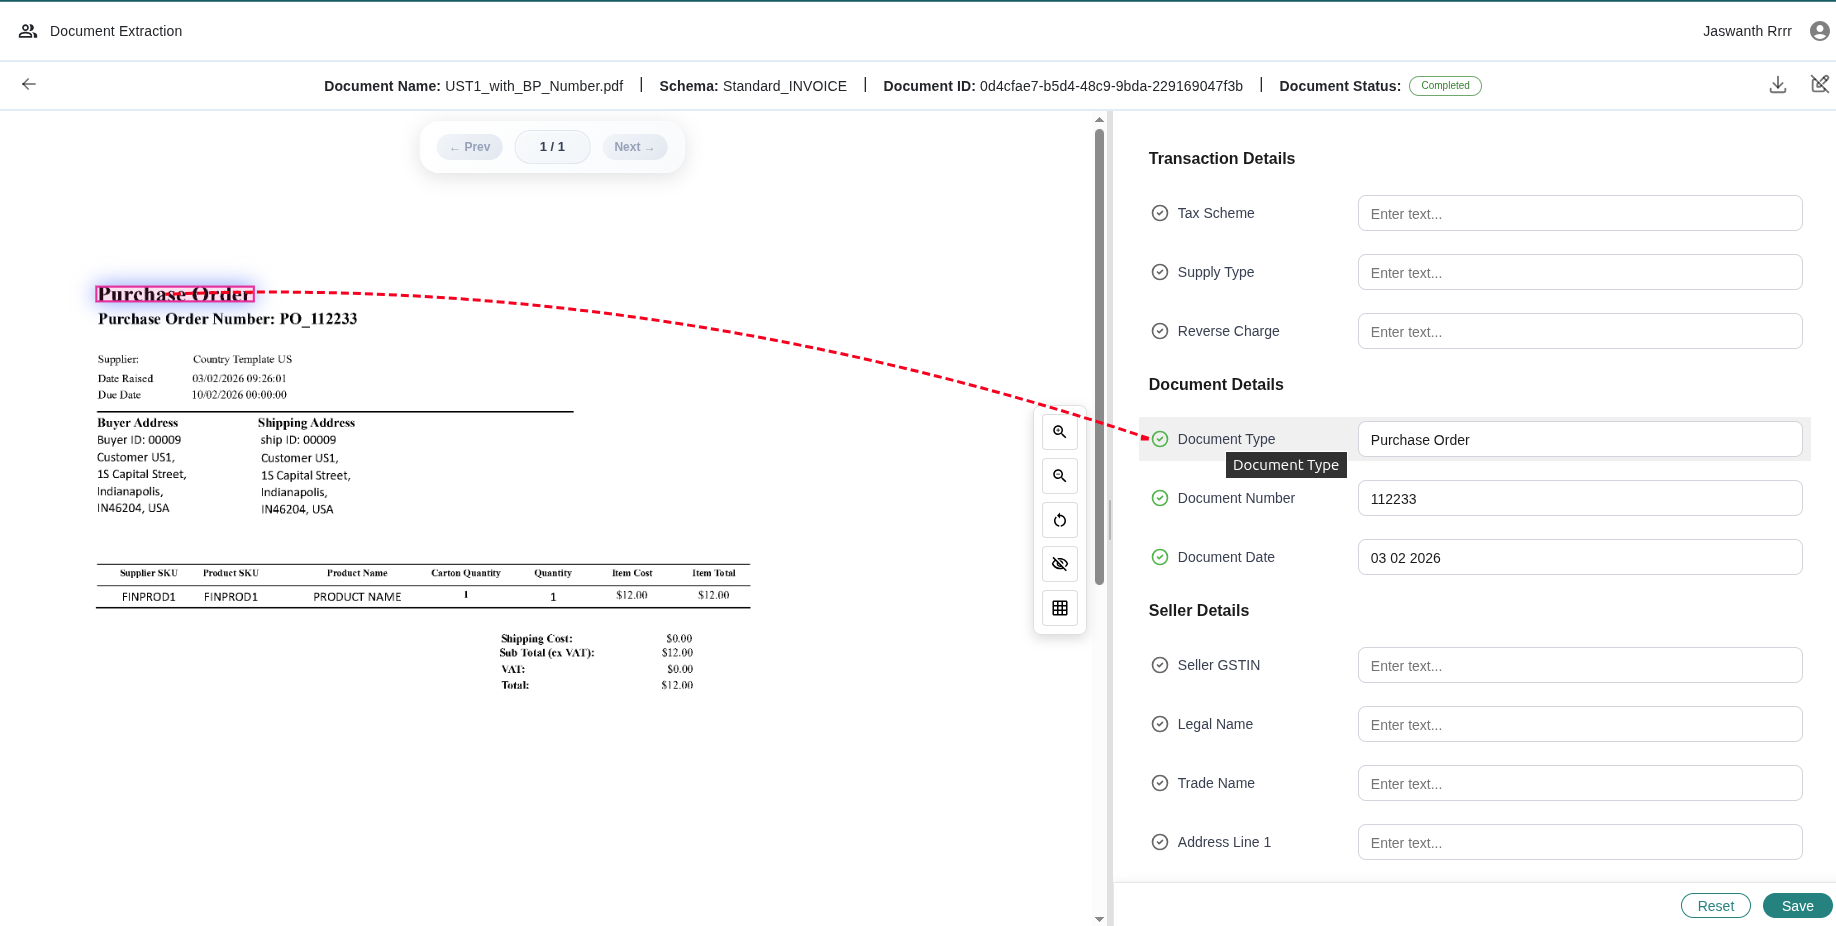The width and height of the screenshot is (1836, 926).
Task: Click the Document Extraction app icon
Action: (x=27, y=30)
